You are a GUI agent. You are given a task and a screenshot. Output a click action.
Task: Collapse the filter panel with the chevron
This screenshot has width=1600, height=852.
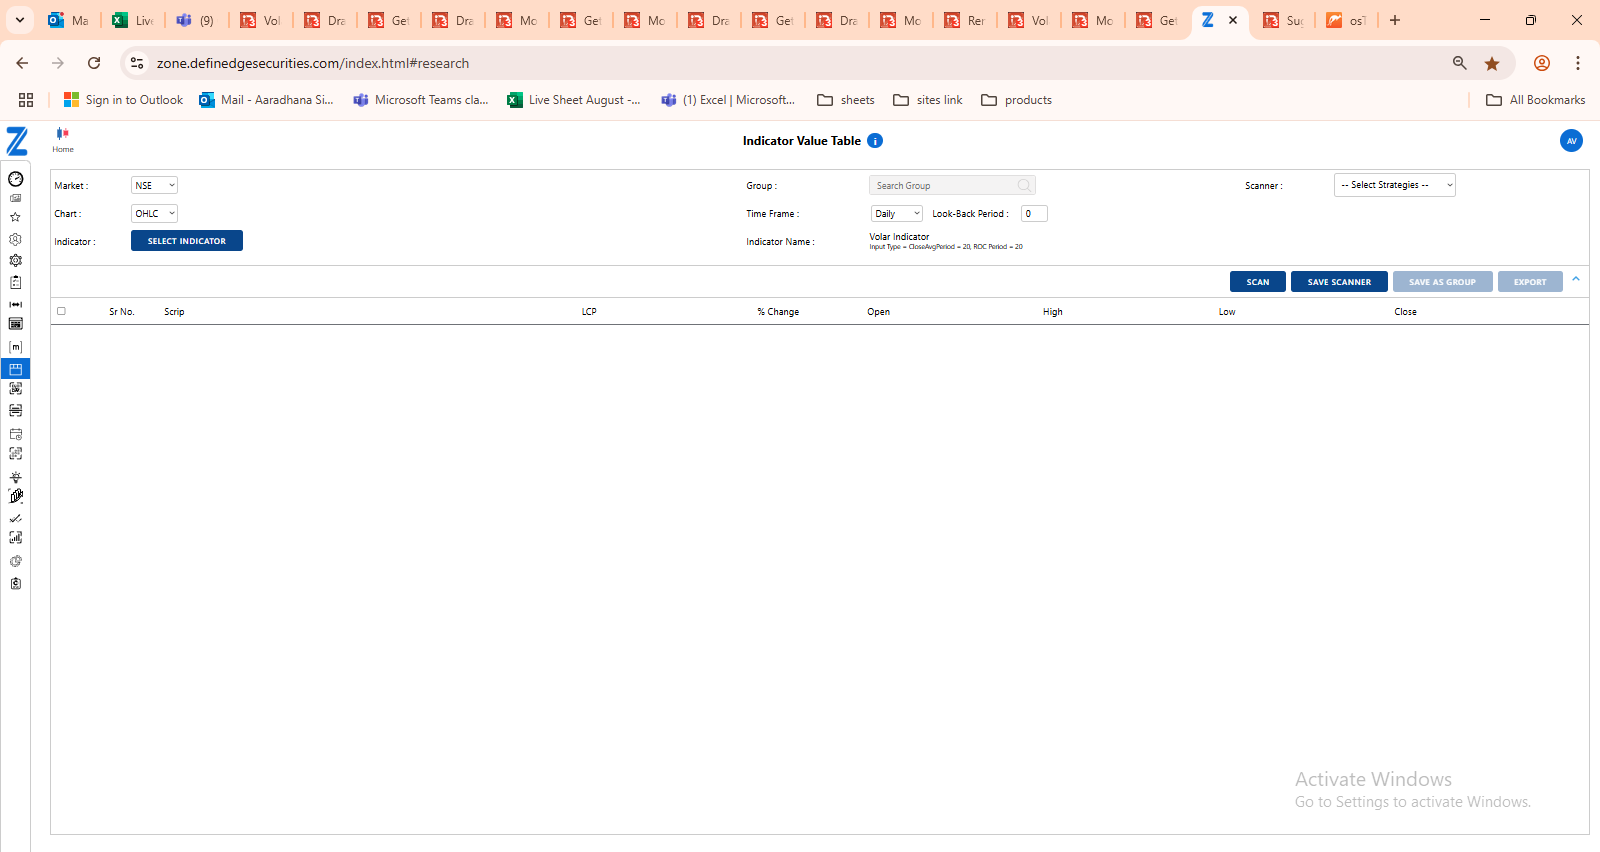pyautogui.click(x=1576, y=280)
